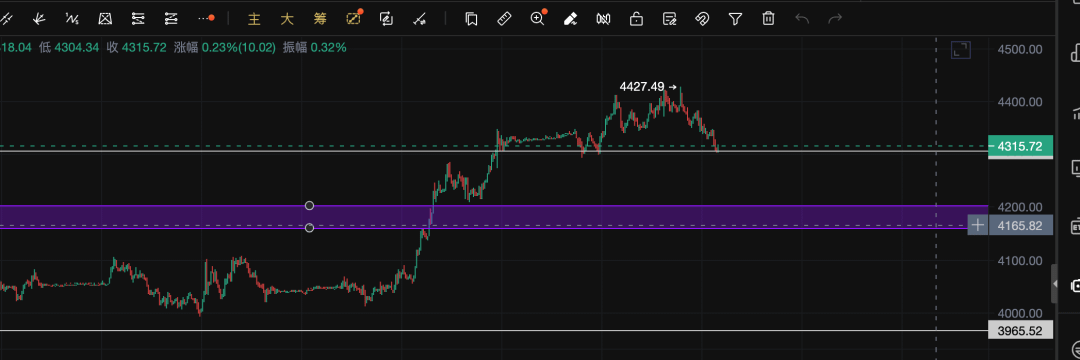Collapse the right sidebar using its edge handle
This screenshot has width=1080, height=360.
(1055, 283)
